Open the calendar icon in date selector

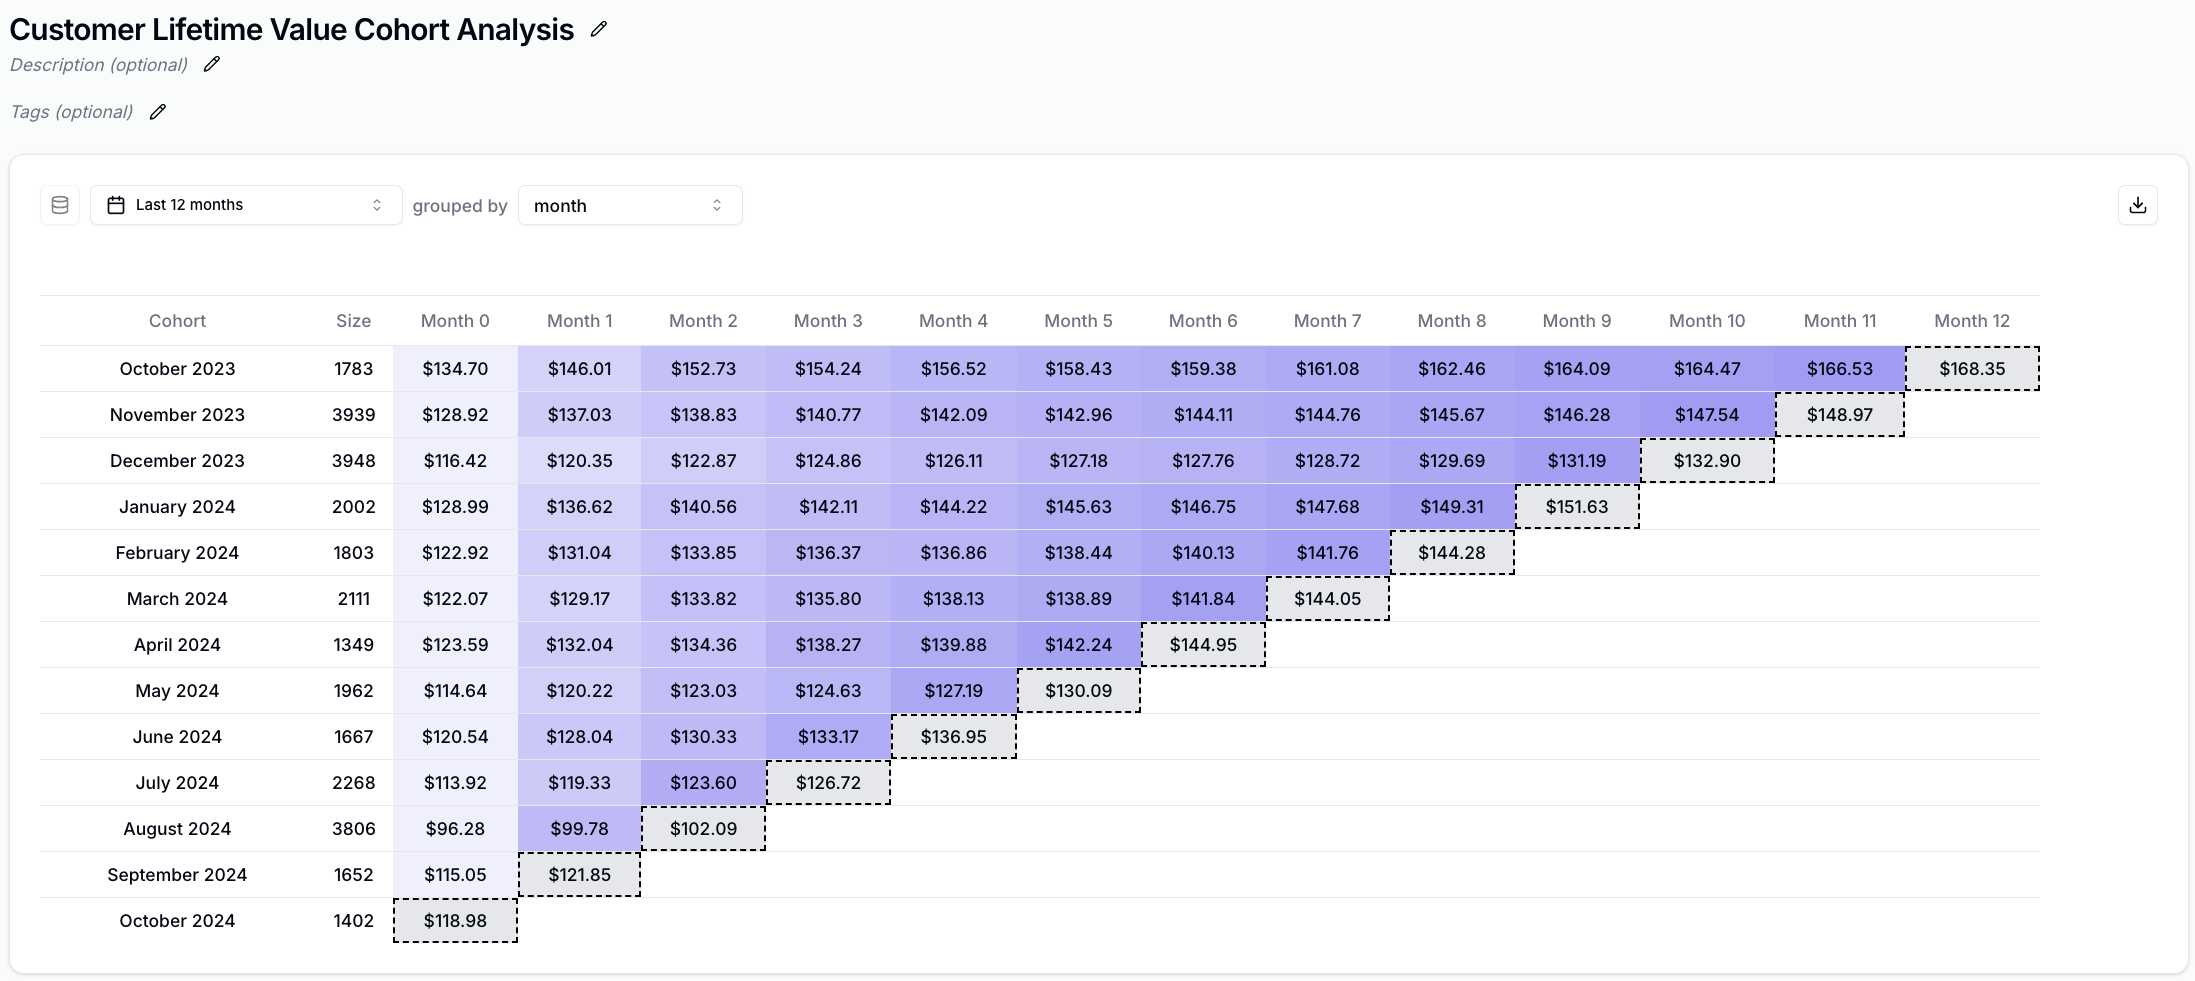coord(116,204)
